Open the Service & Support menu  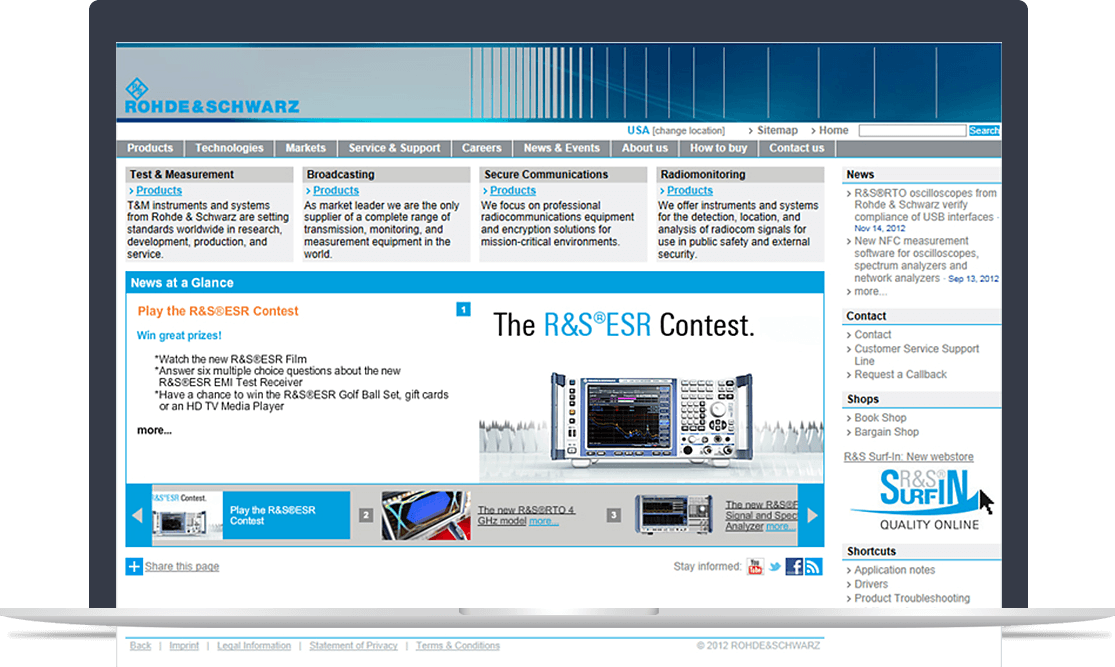394,148
